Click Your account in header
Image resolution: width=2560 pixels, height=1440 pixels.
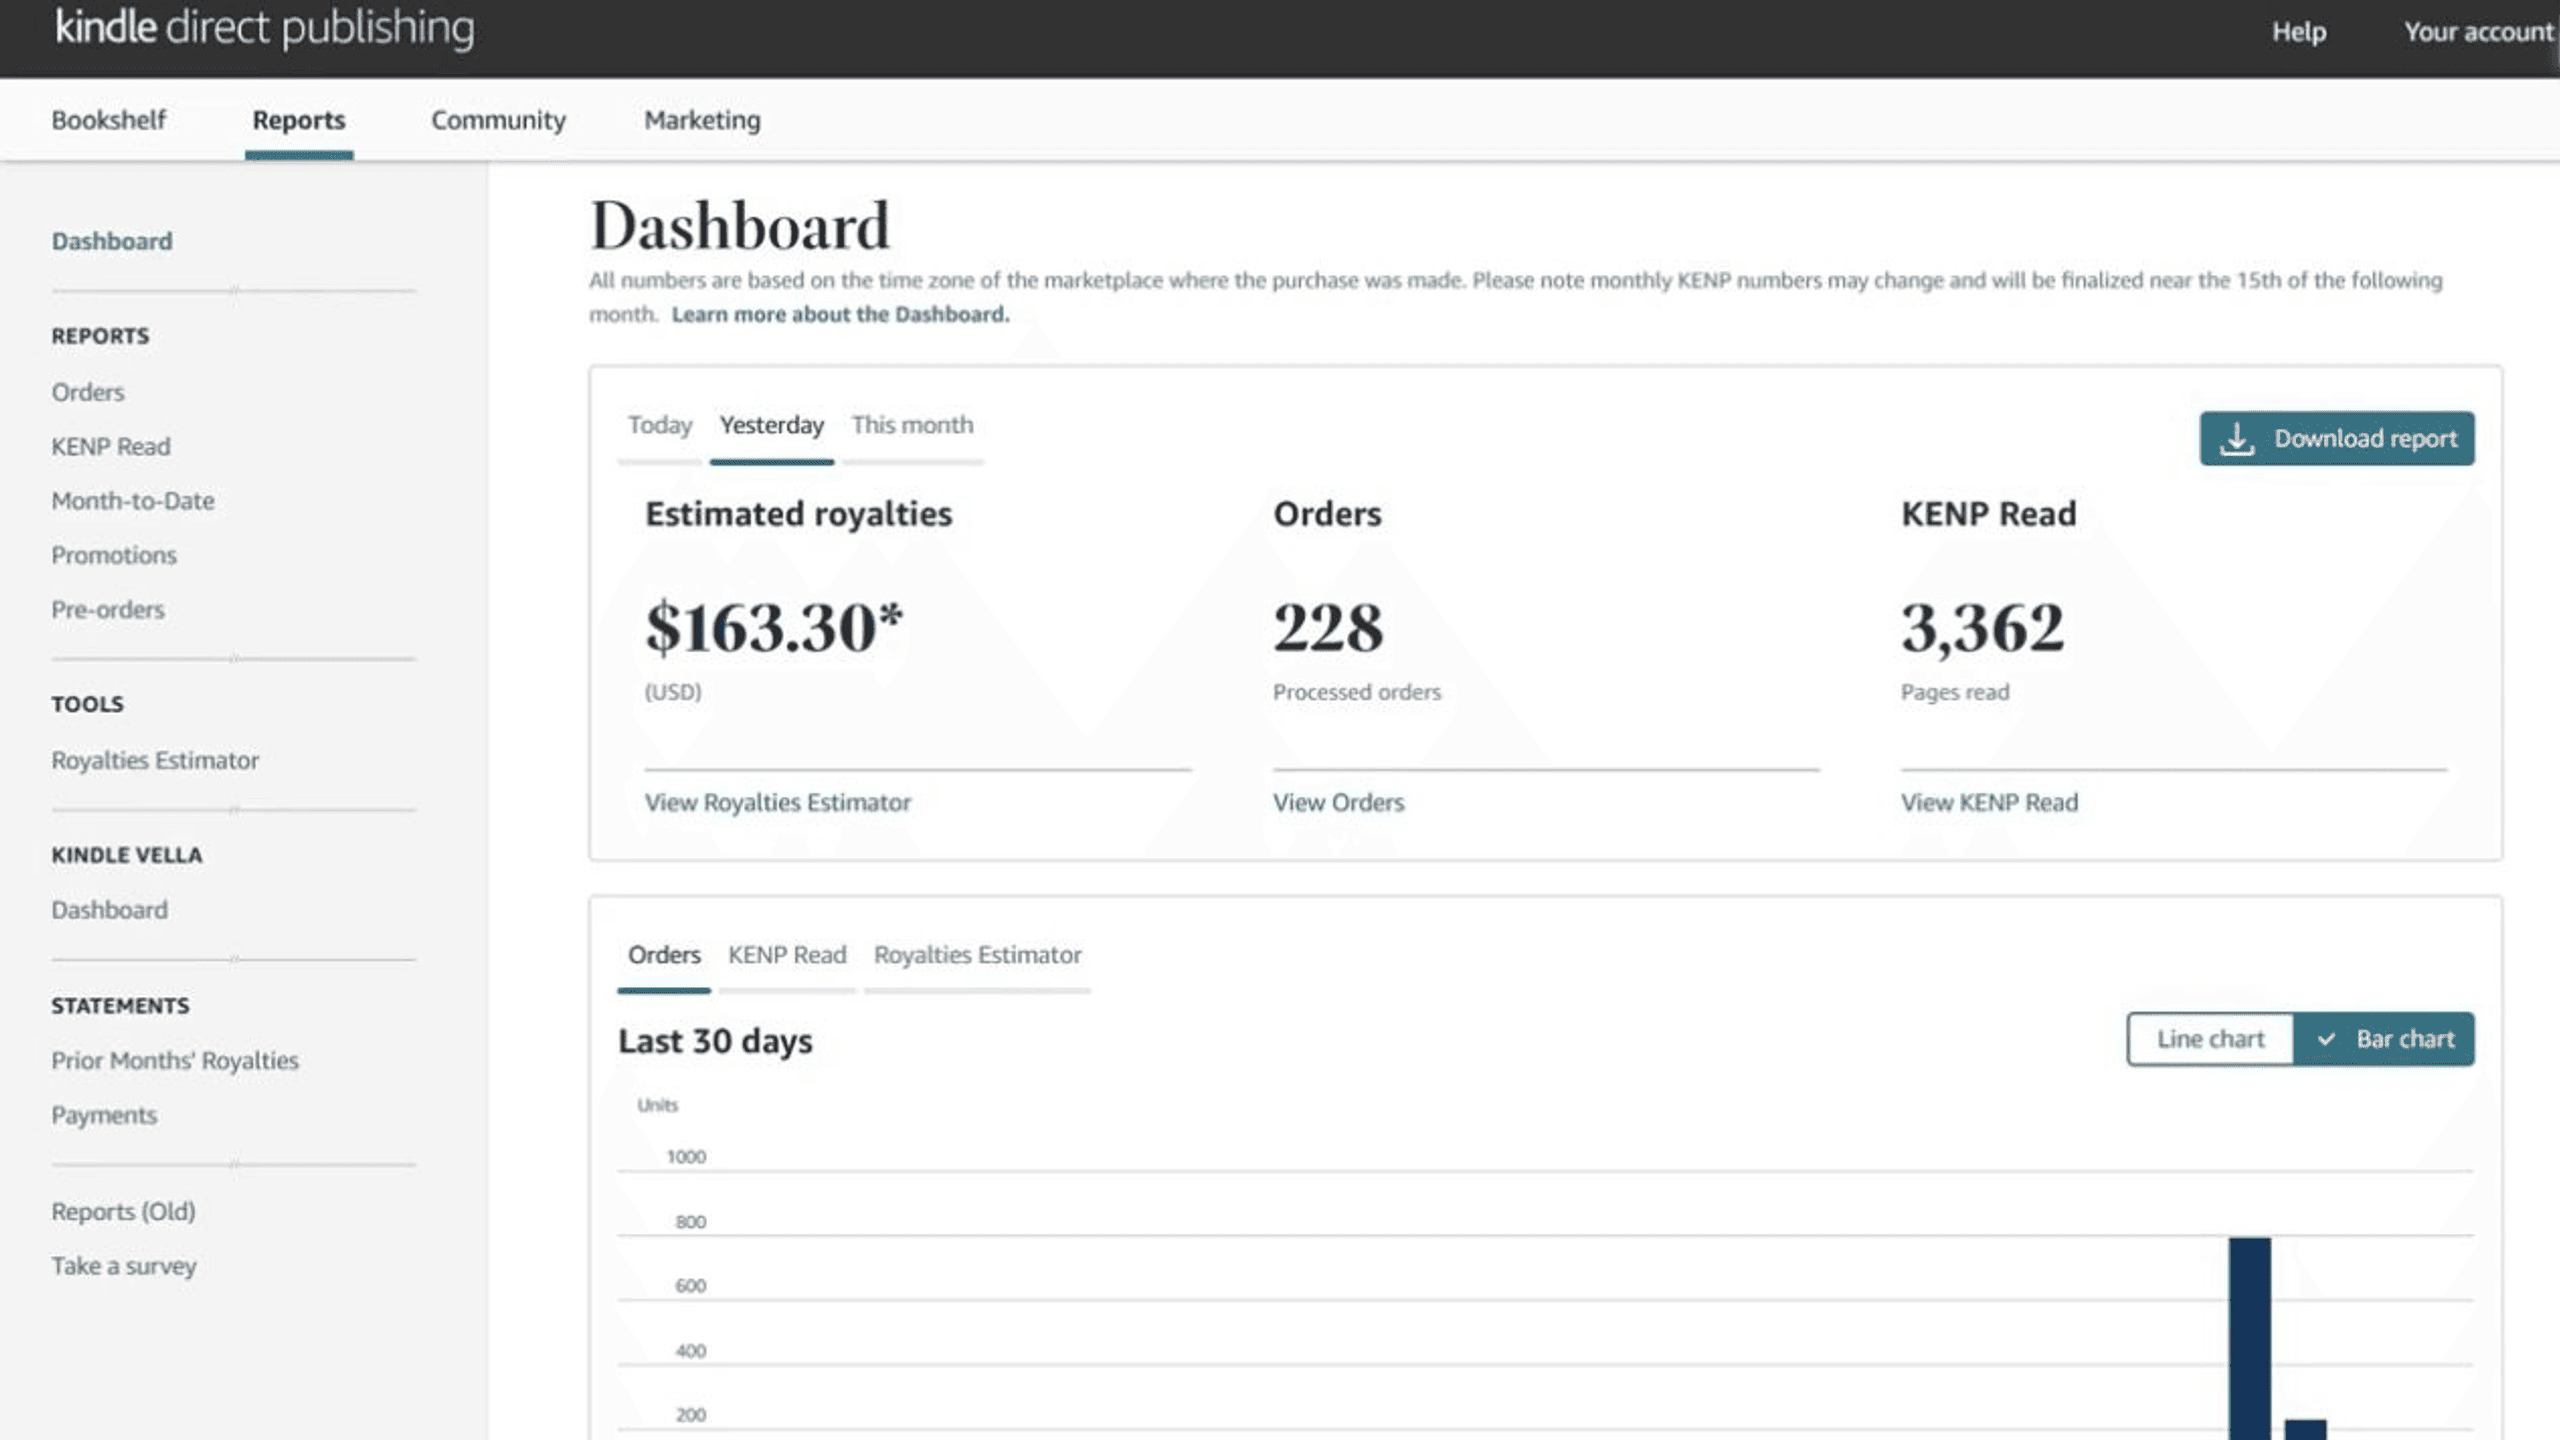2478,32
